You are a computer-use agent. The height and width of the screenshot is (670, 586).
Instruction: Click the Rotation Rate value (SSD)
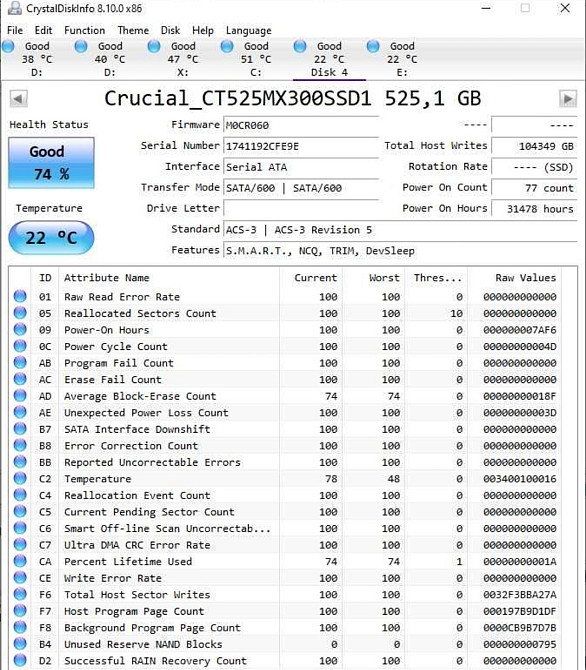[534, 167]
